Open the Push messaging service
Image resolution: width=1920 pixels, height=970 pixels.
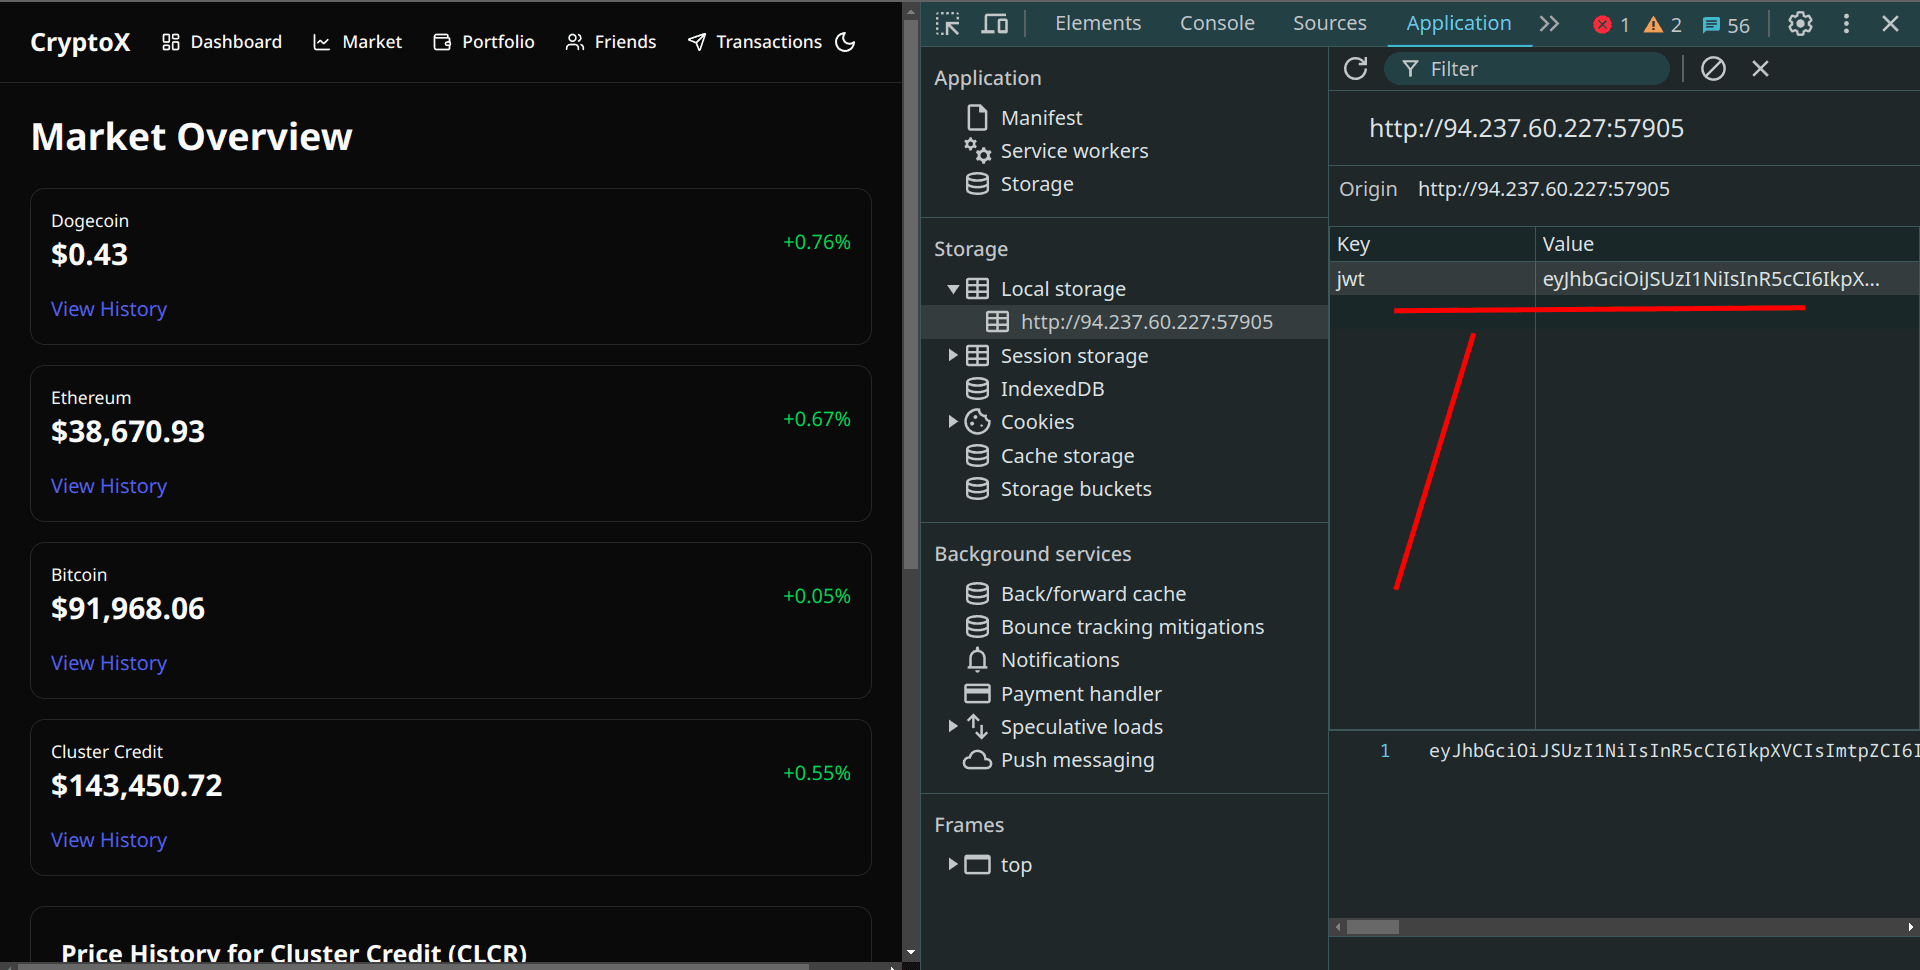click(1077, 760)
